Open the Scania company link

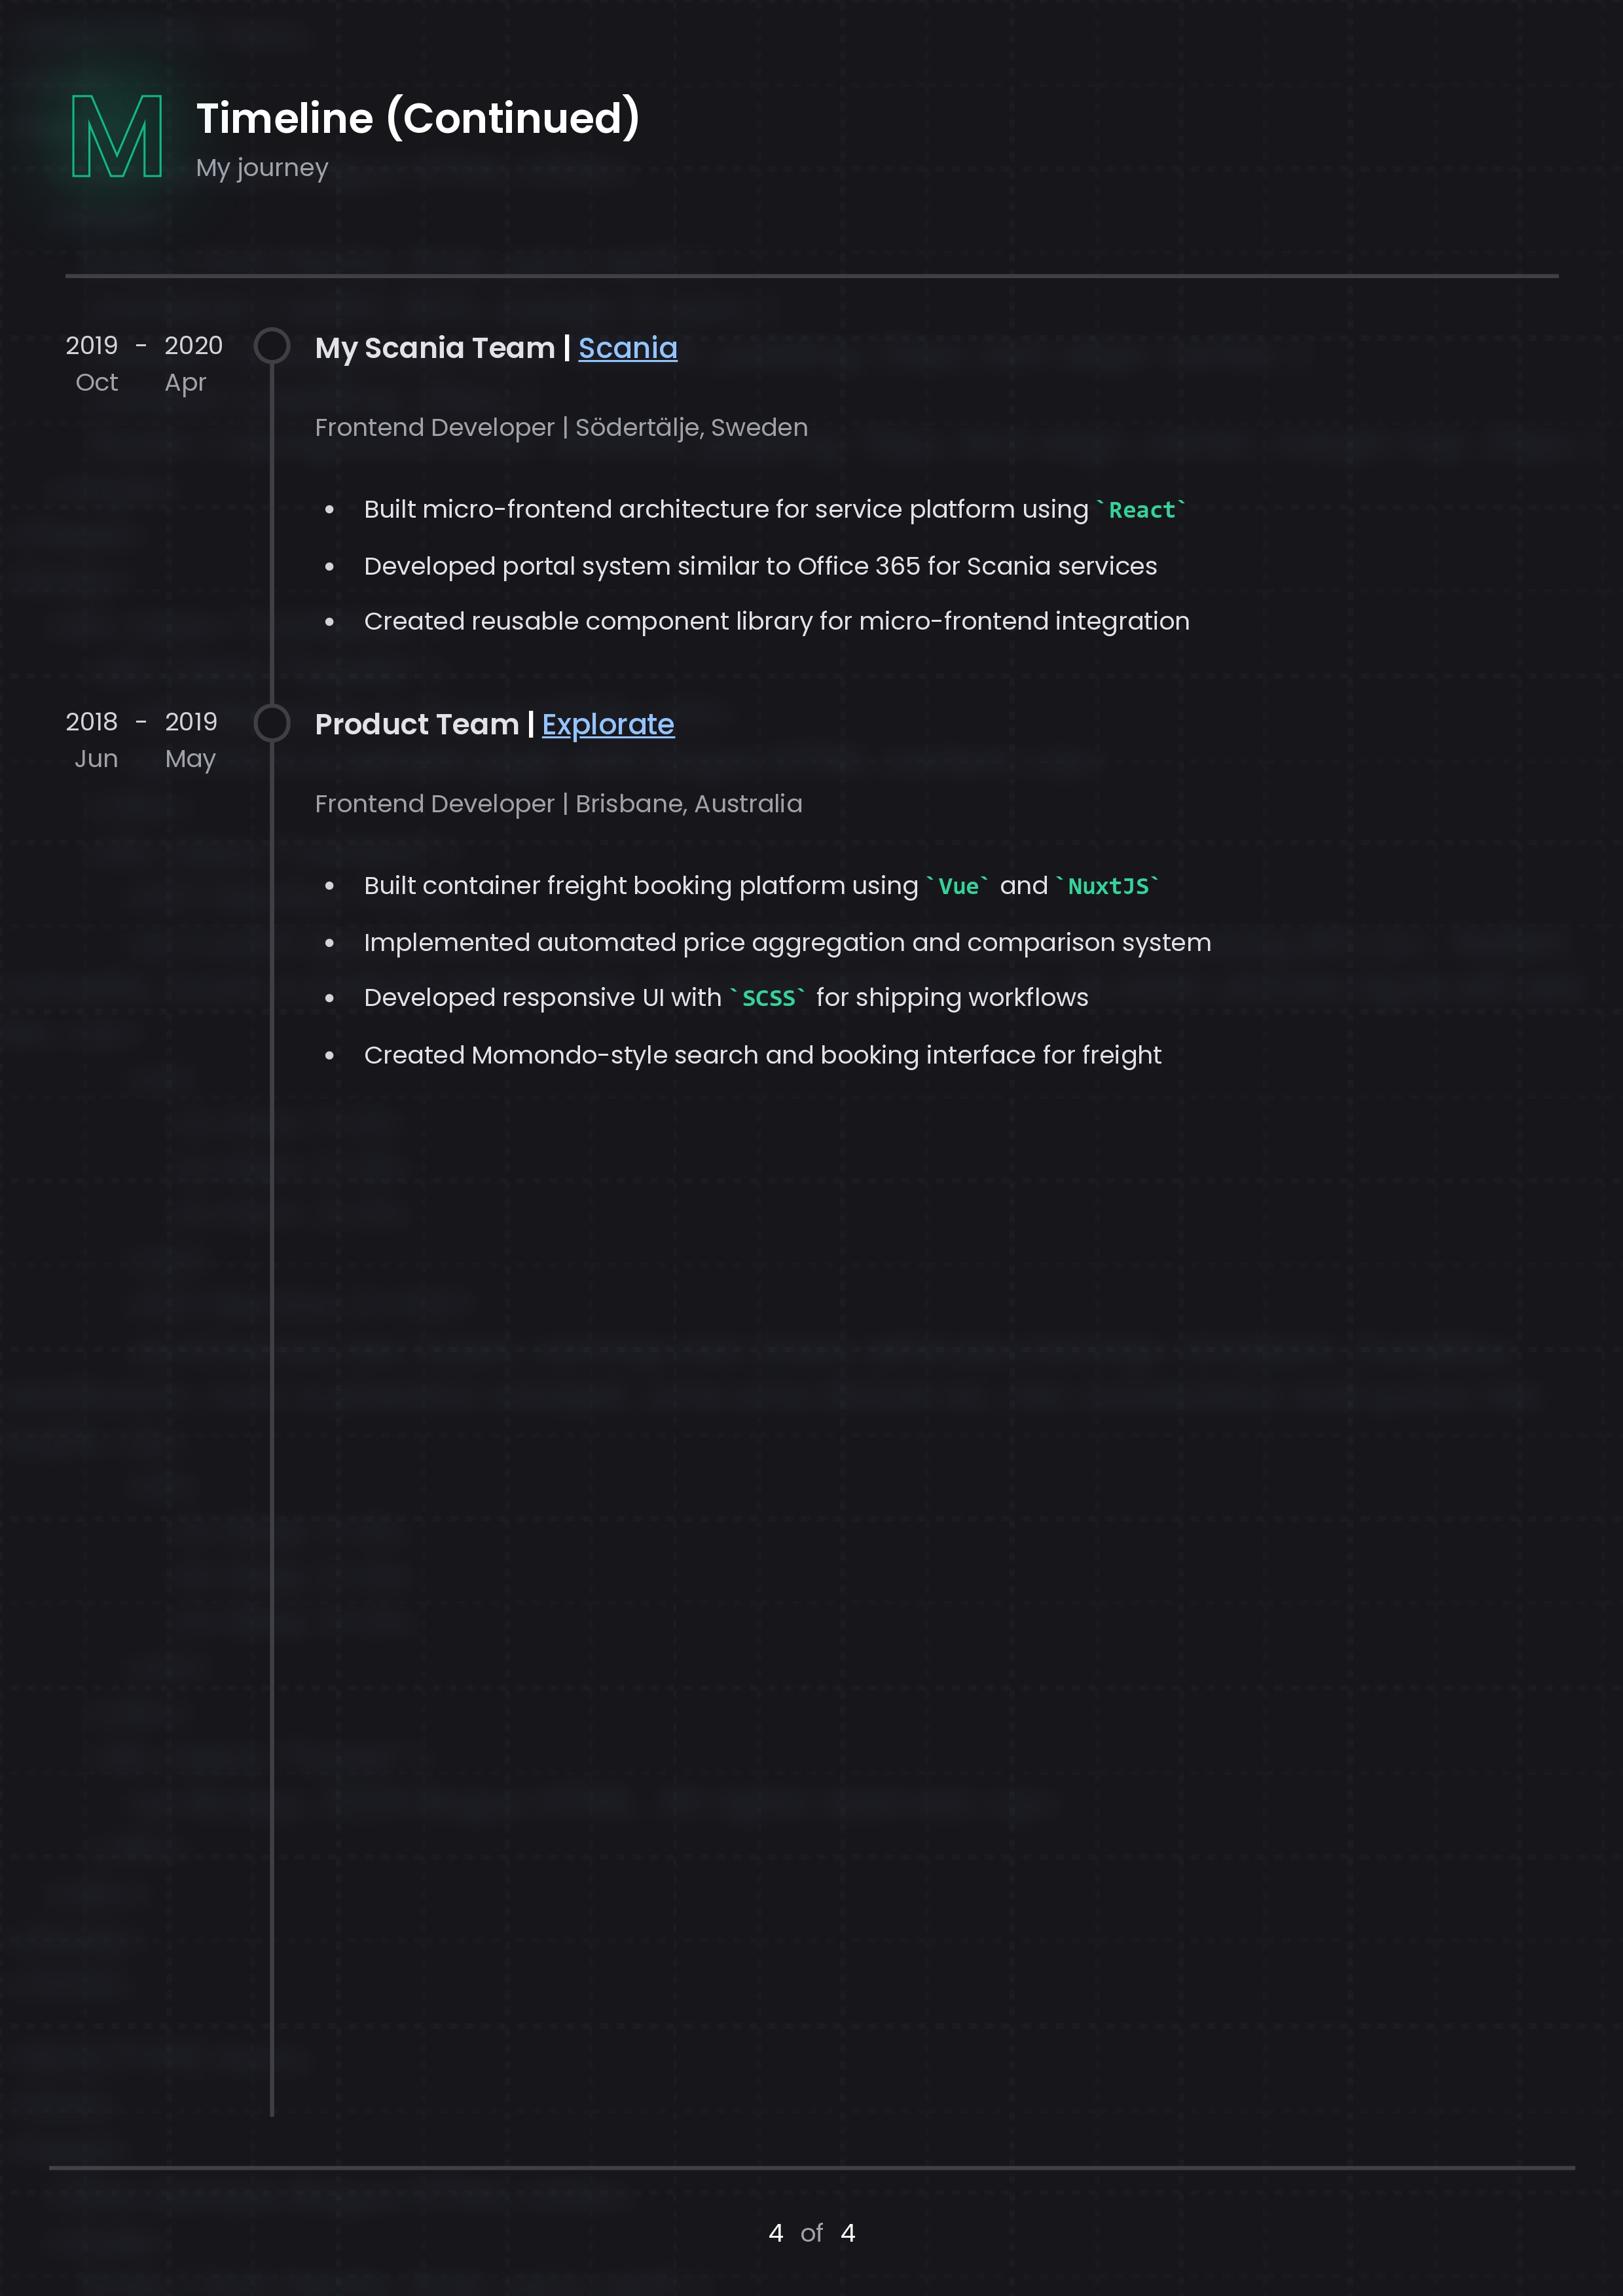coord(627,348)
